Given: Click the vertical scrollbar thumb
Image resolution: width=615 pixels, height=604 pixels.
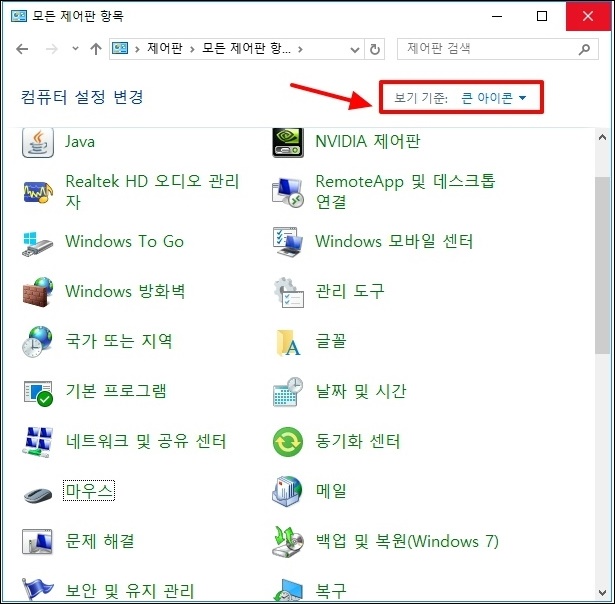Looking at the screenshot, I should click(602, 265).
